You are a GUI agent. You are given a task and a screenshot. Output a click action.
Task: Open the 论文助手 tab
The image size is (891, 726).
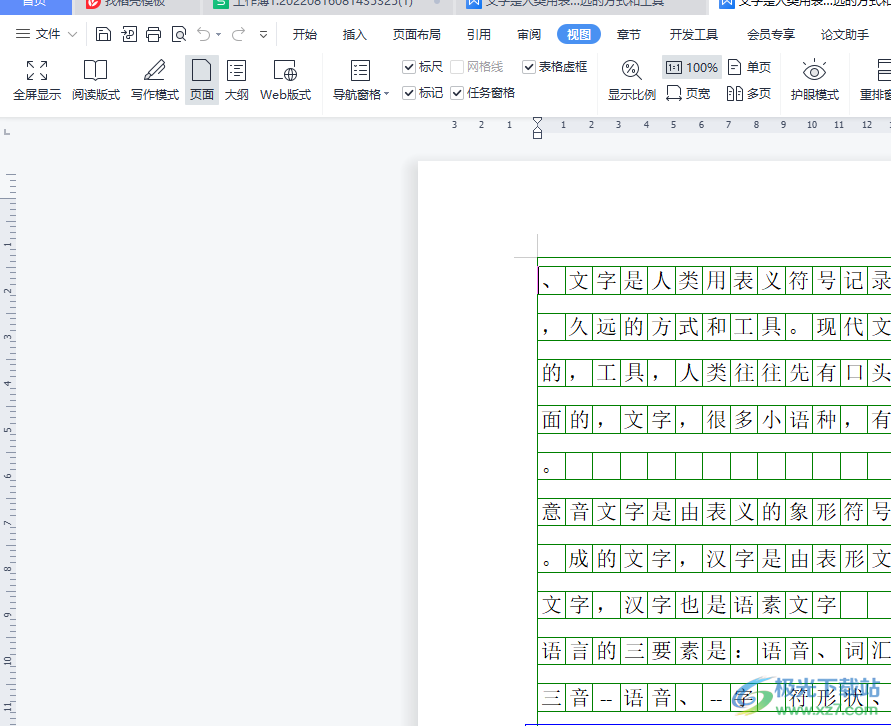844,35
